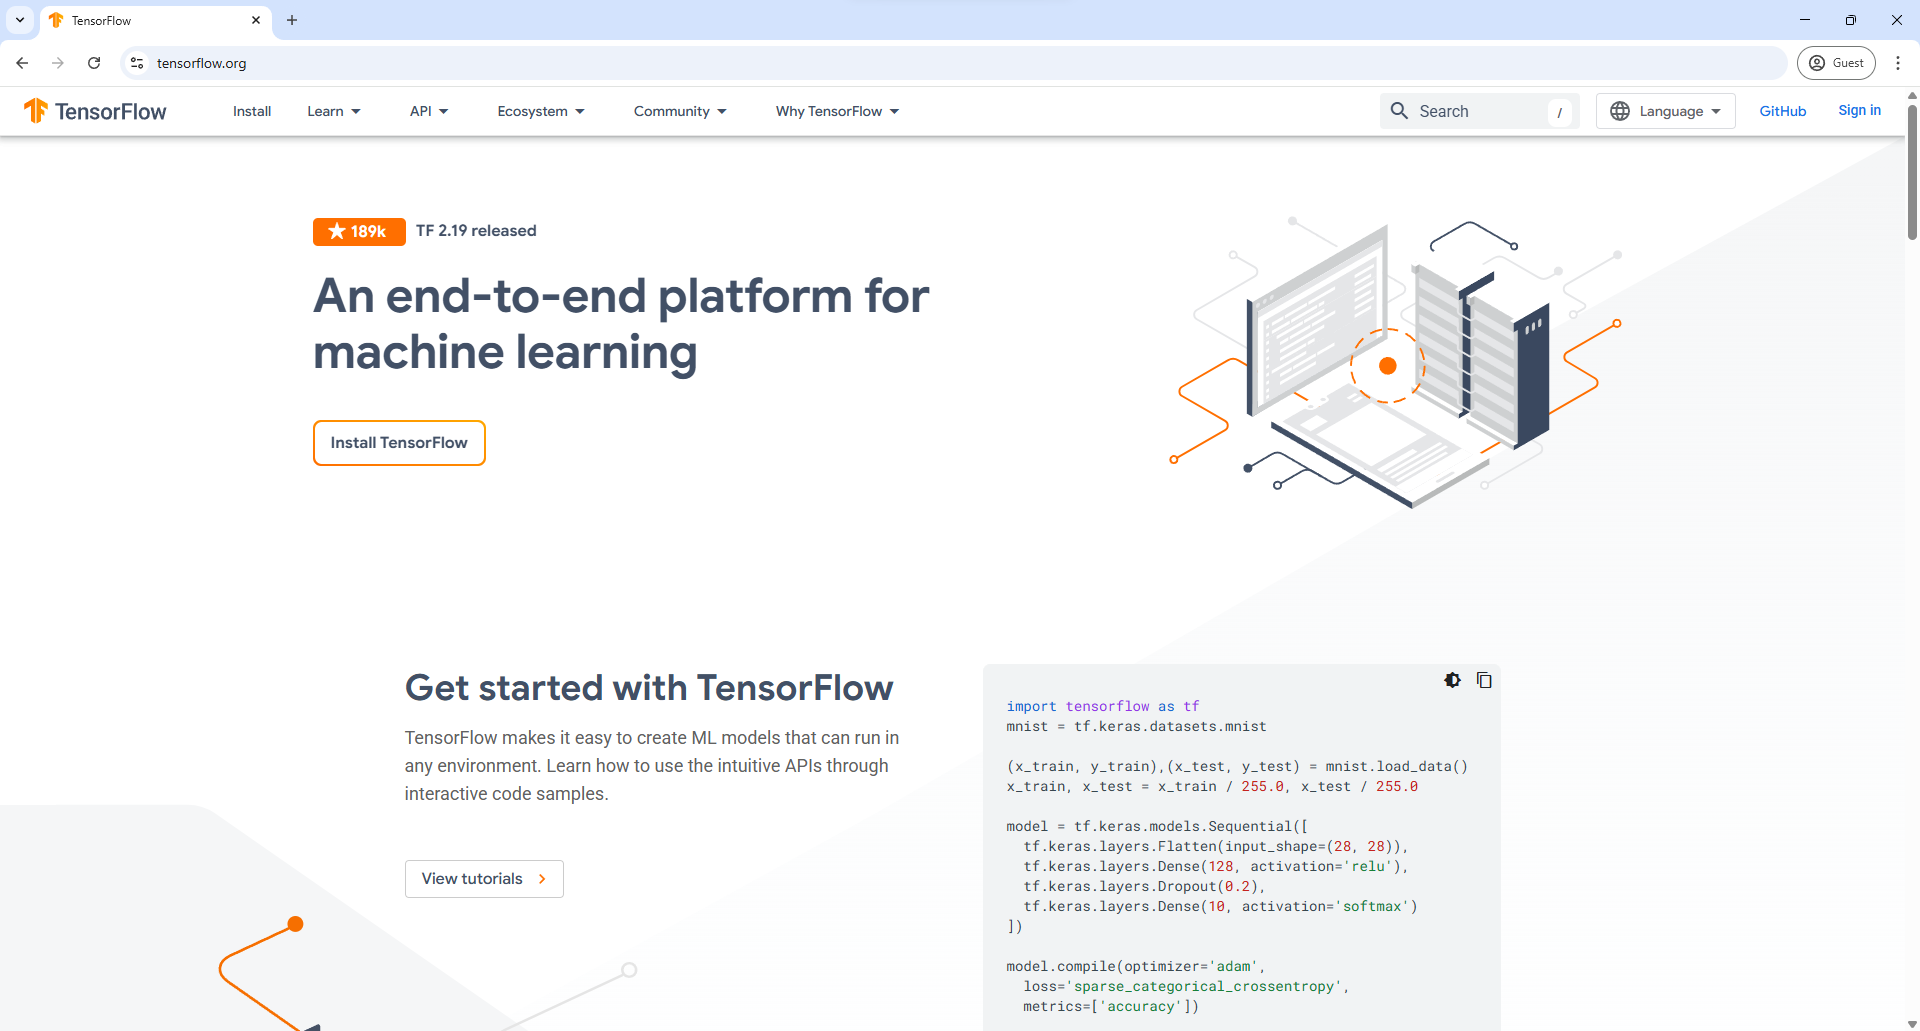Click the browser forward arrow
1920x1031 pixels.
click(58, 63)
